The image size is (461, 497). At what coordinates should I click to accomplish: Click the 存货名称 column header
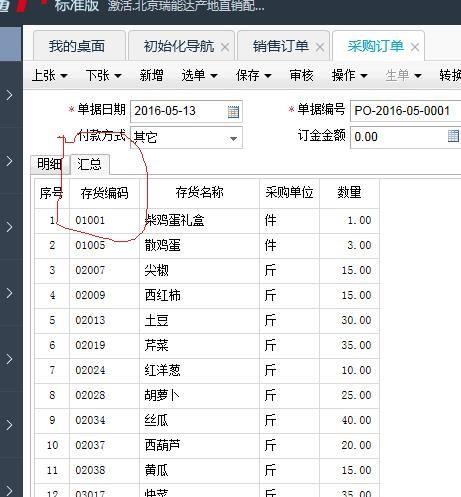[199, 193]
